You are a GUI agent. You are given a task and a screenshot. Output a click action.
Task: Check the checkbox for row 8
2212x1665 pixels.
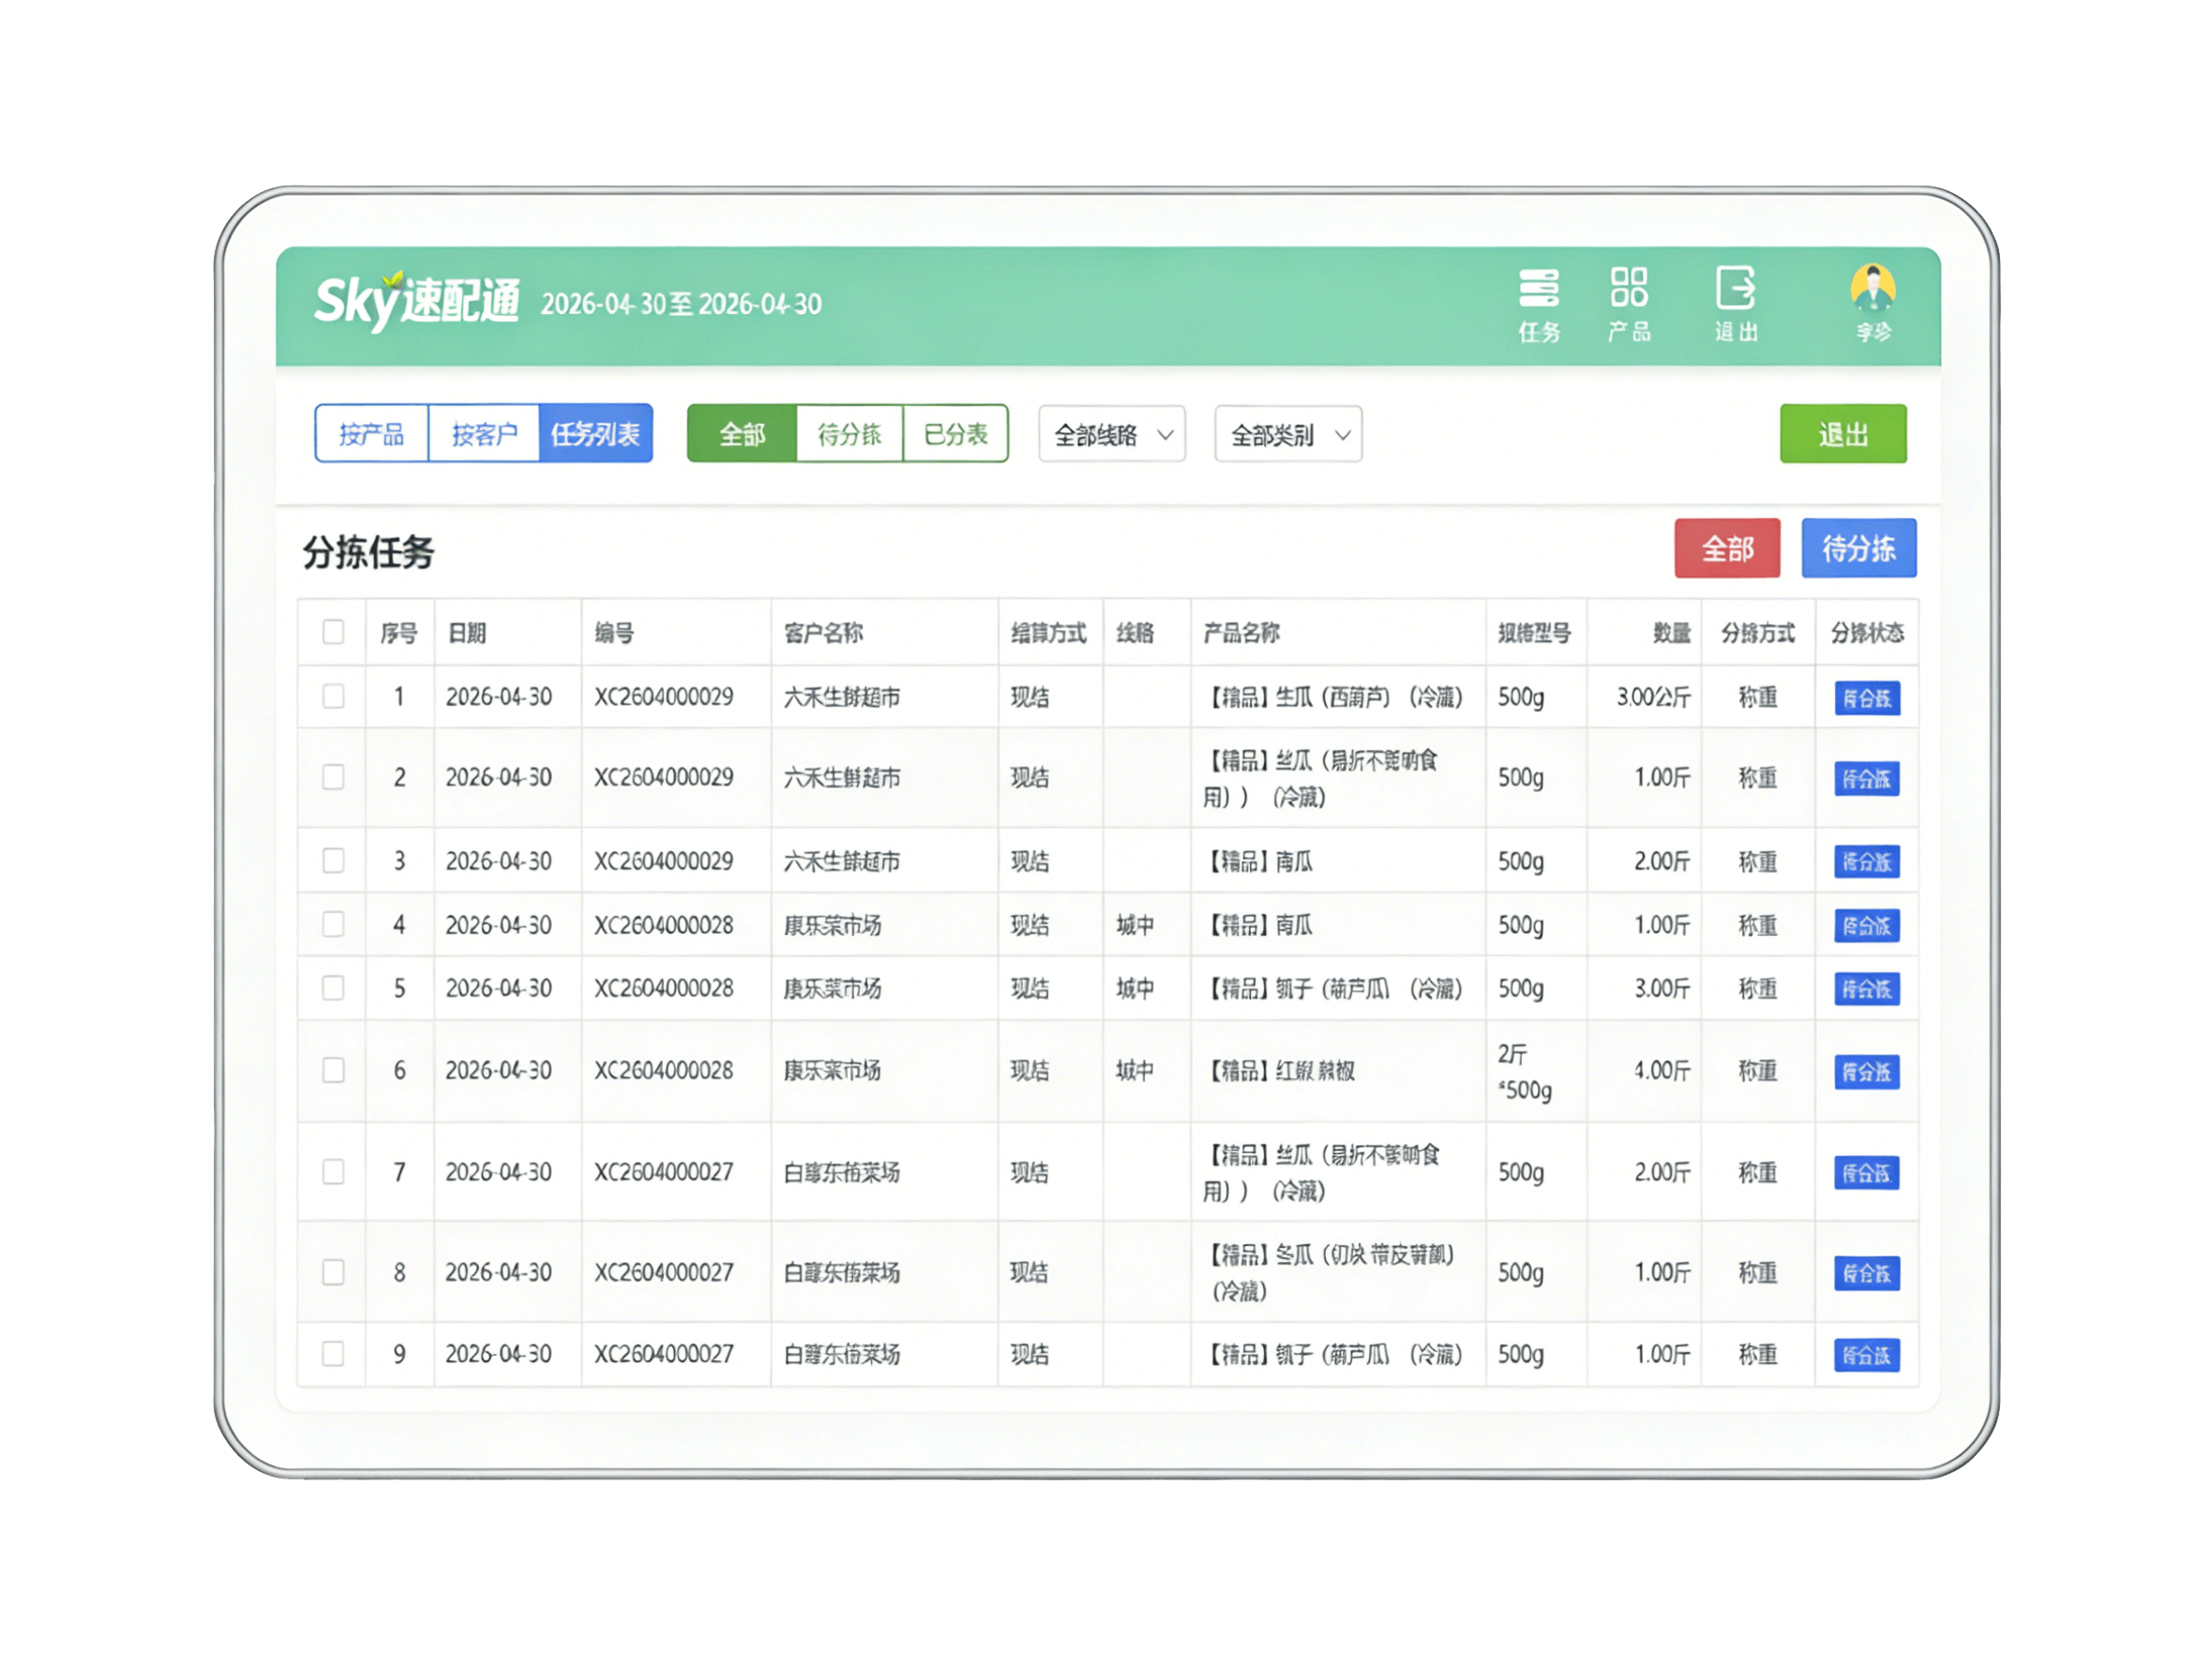click(x=333, y=1272)
